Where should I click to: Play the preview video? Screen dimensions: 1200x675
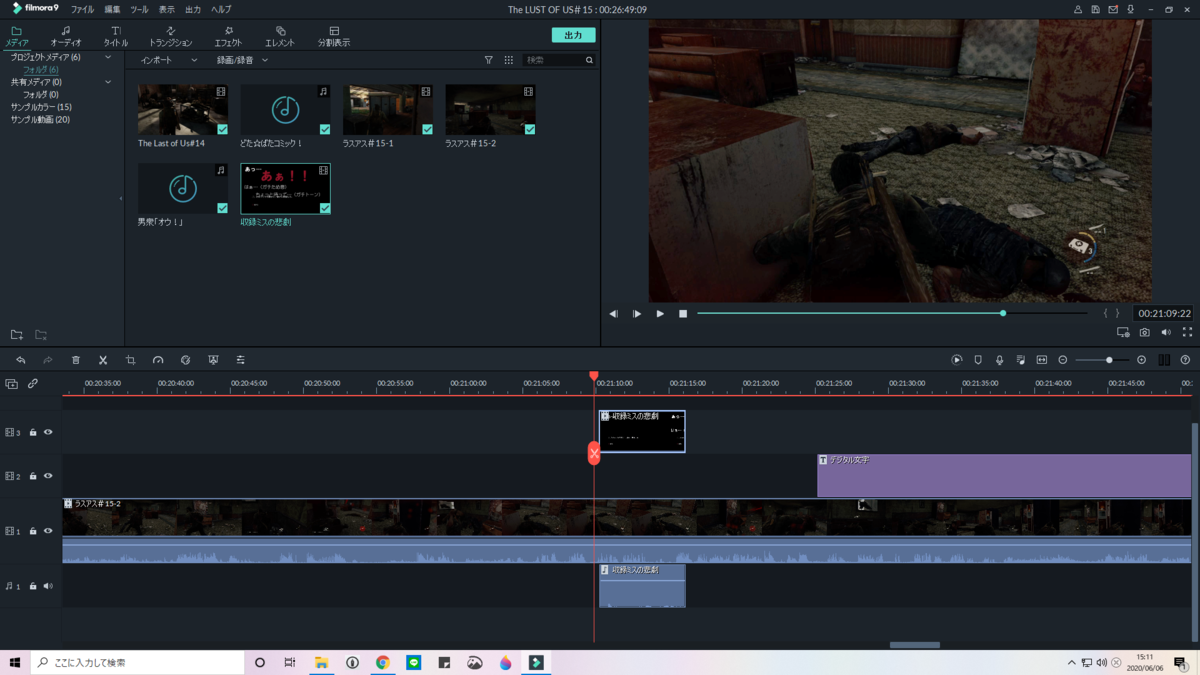[660, 314]
